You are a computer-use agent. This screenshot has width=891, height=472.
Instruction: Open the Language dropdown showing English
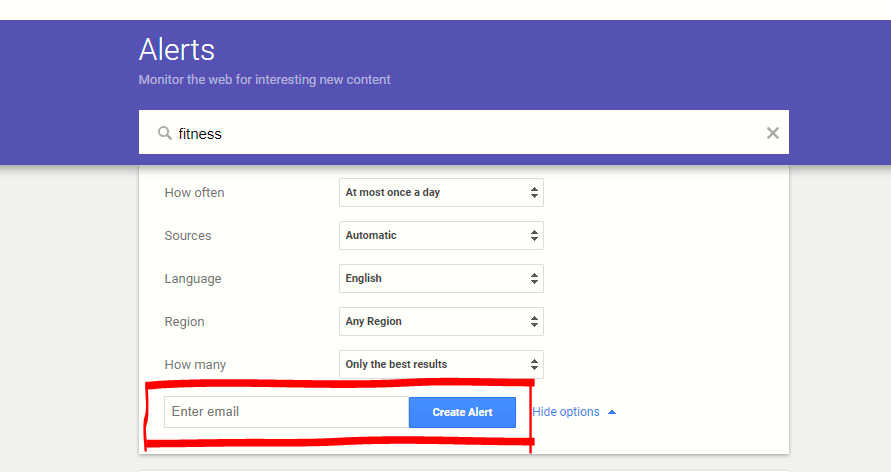(441, 279)
